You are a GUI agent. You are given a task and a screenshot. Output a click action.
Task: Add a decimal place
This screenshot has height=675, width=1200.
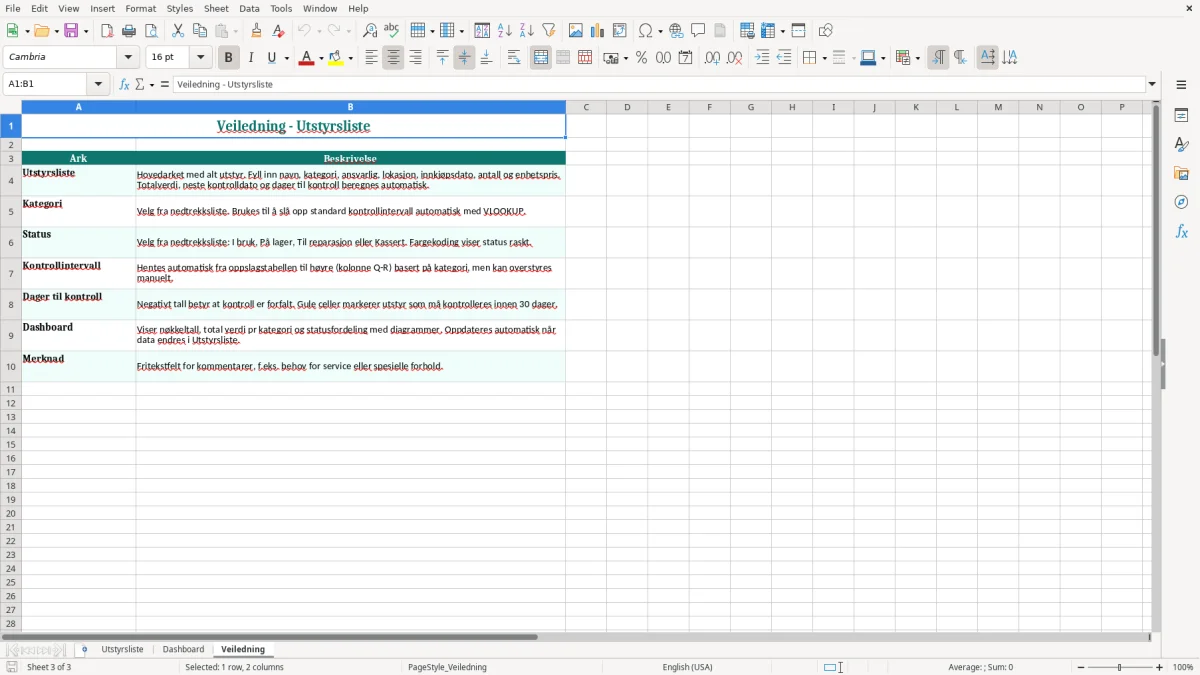click(712, 58)
